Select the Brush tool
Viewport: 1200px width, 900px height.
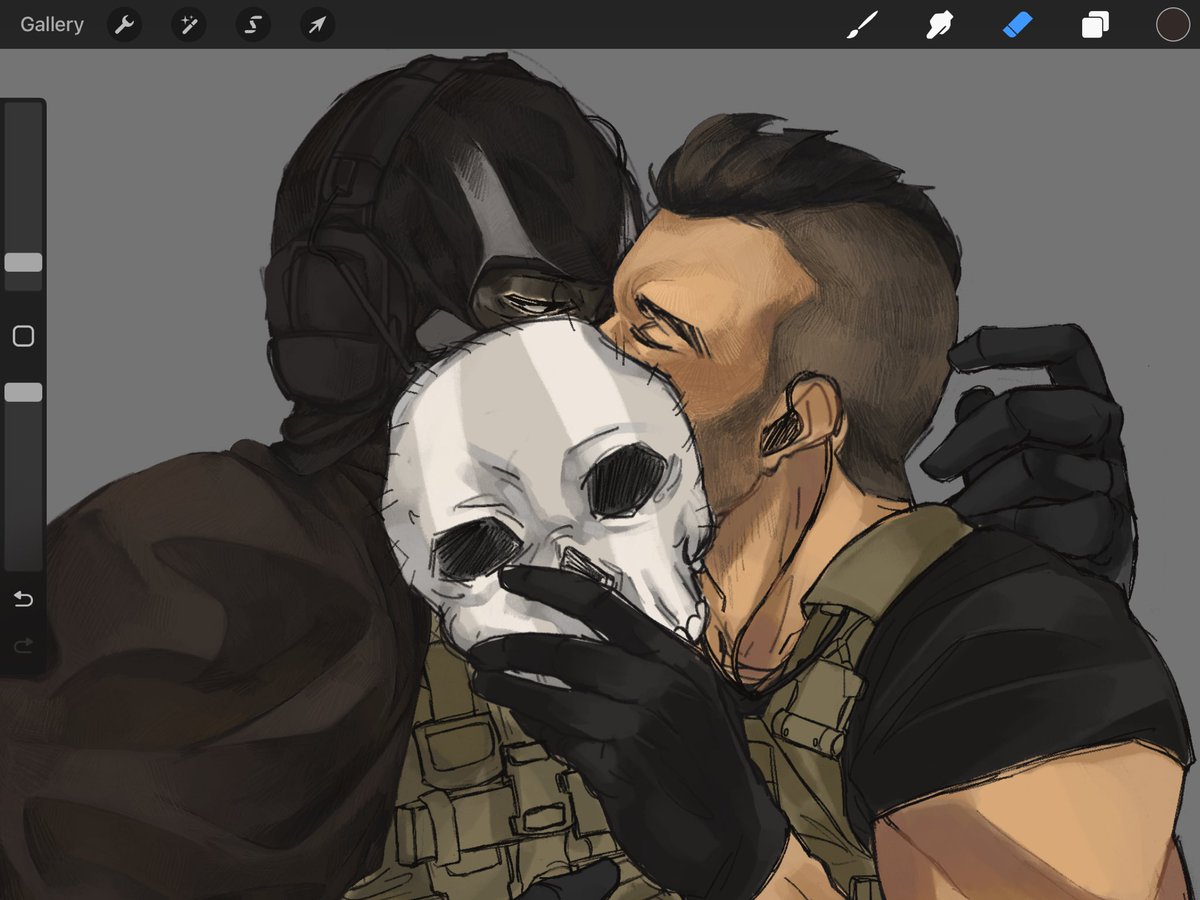pyautogui.click(x=860, y=25)
